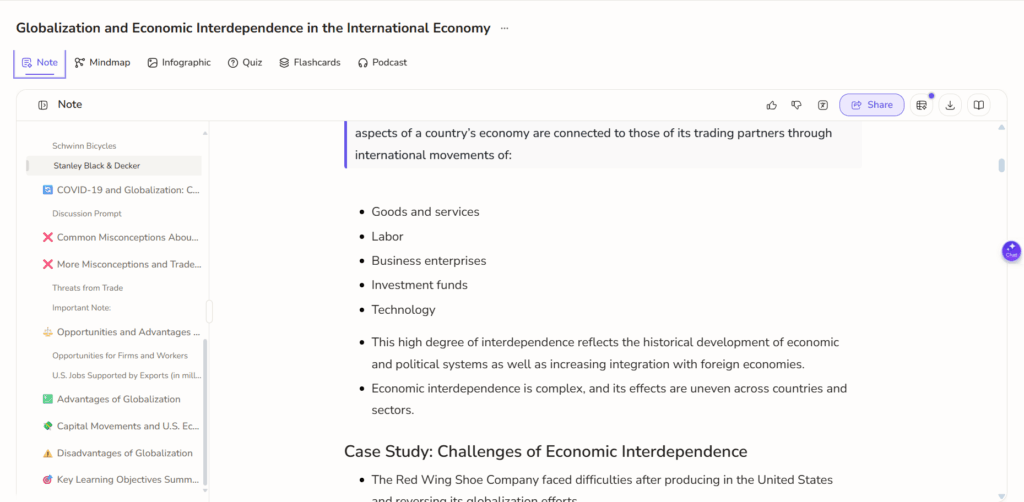This screenshot has width=1024, height=502.
Task: Switch to the Mindmap tab
Action: 102,63
